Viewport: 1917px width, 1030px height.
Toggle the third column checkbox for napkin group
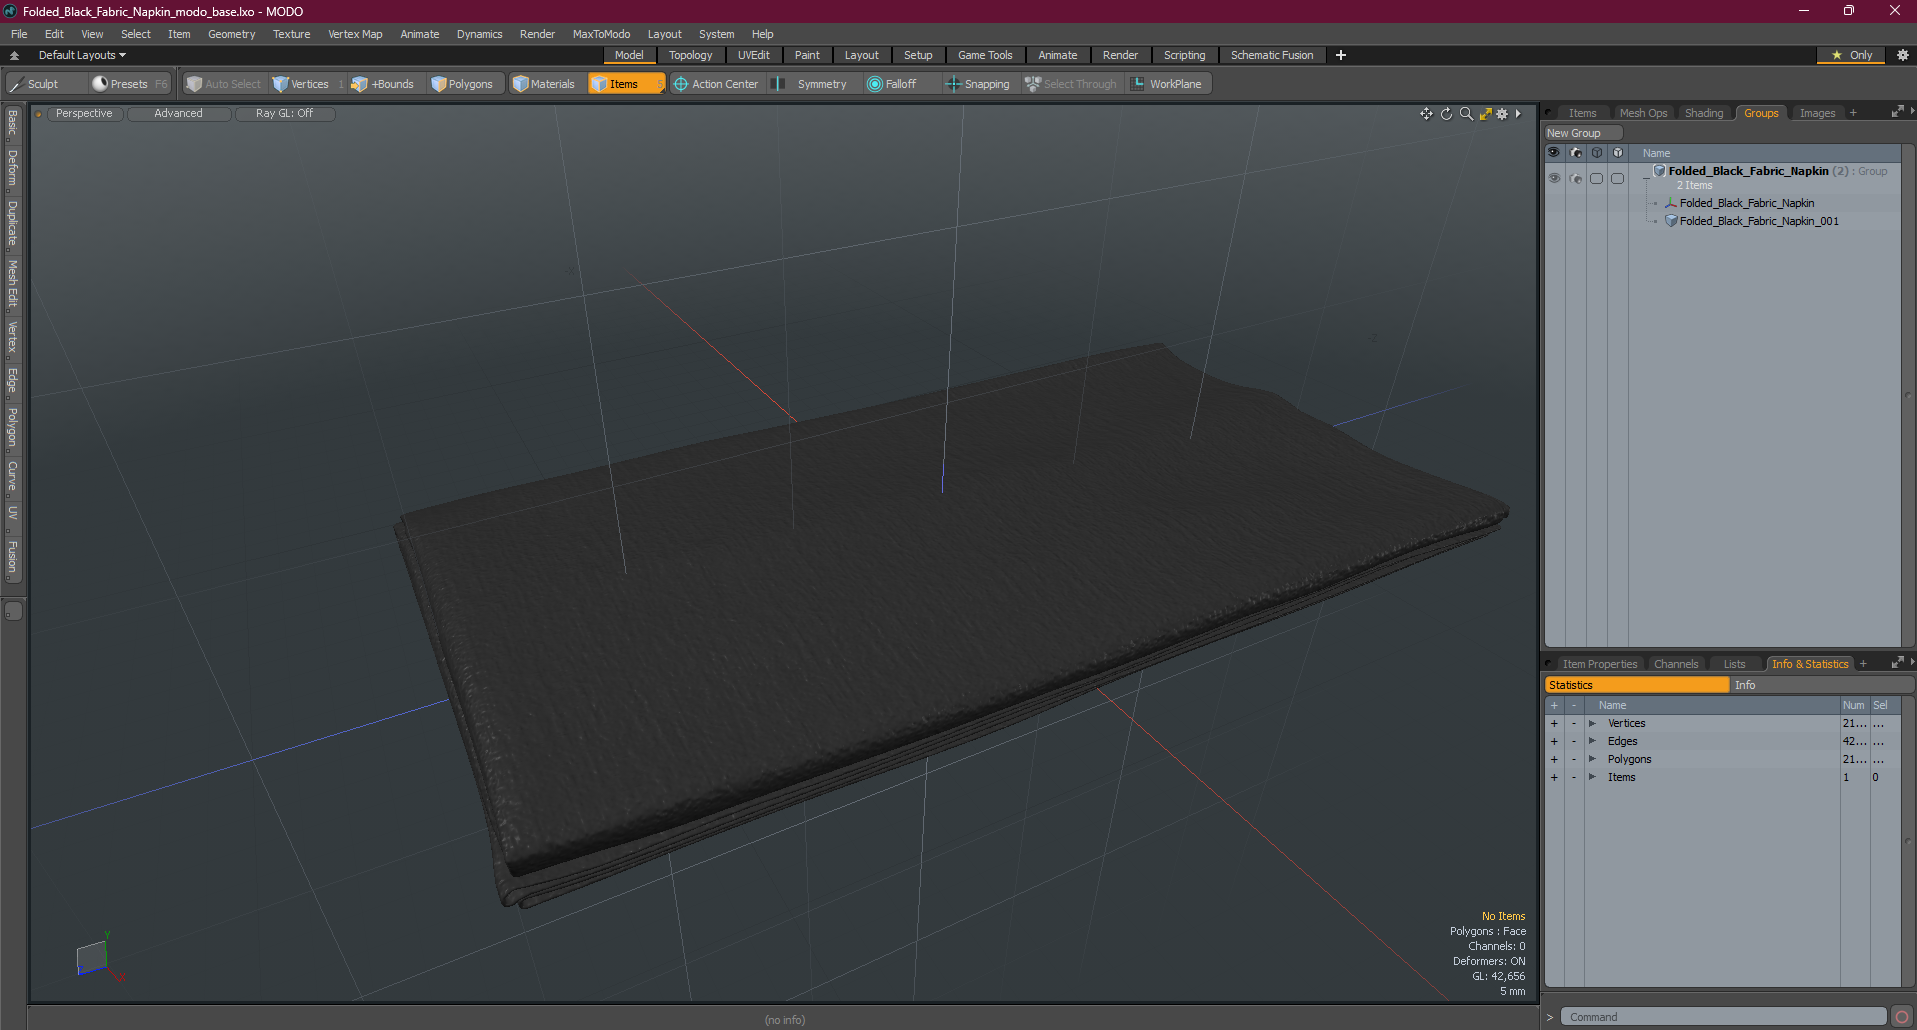tap(1596, 179)
